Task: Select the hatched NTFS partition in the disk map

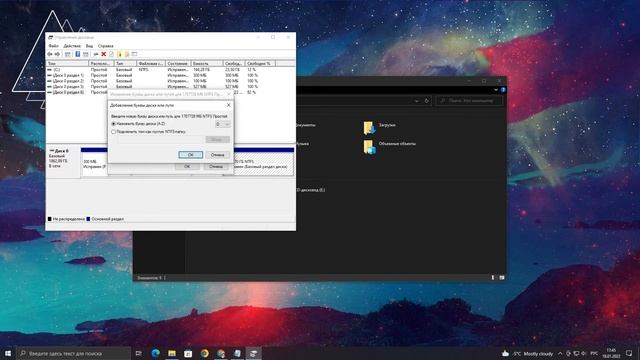Action: (264, 163)
